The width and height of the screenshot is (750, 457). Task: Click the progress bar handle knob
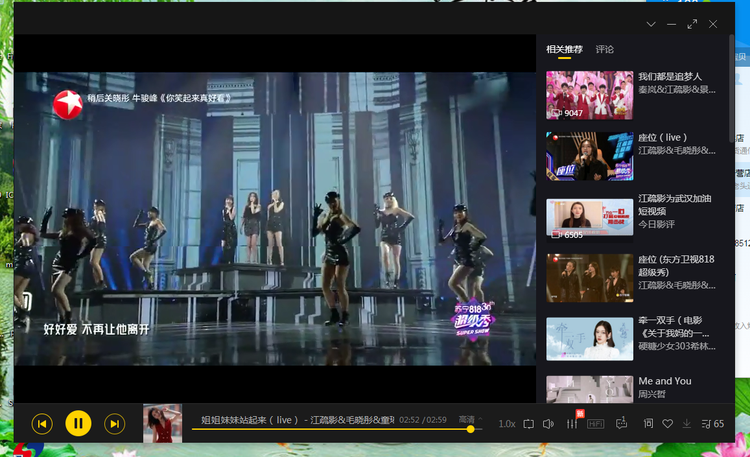[471, 429]
